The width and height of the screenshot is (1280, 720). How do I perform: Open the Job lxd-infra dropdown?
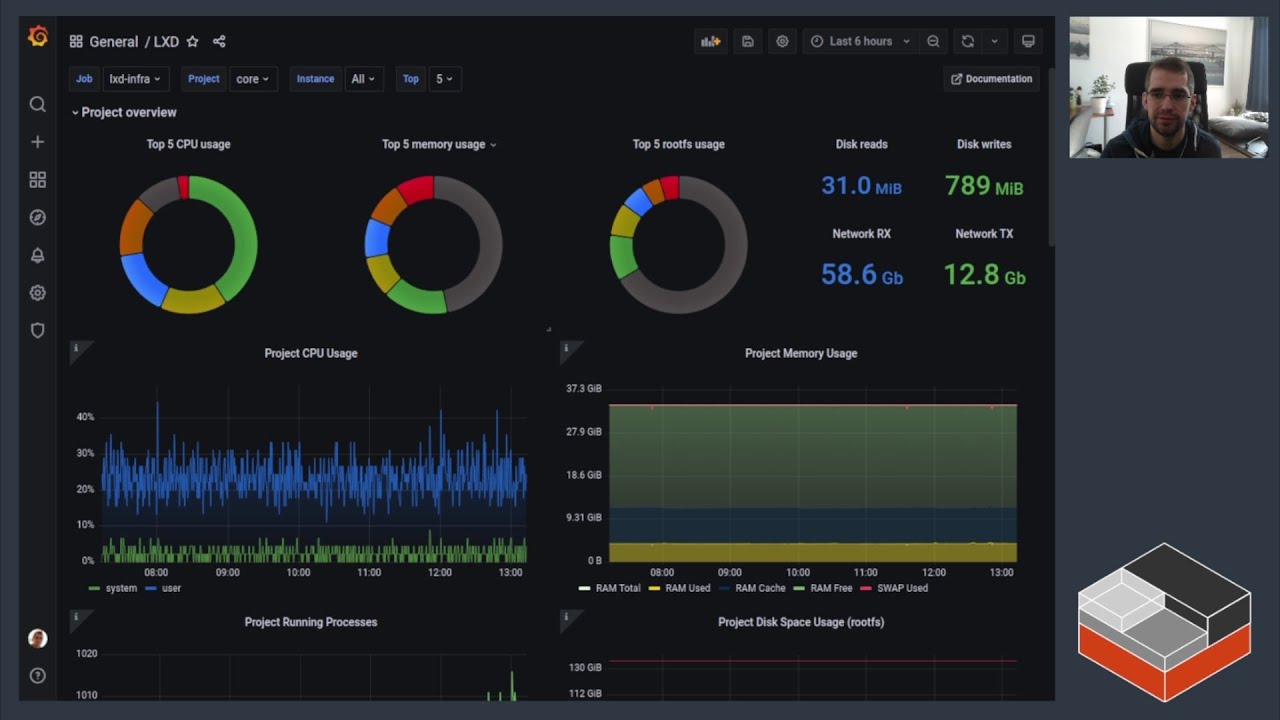click(136, 79)
